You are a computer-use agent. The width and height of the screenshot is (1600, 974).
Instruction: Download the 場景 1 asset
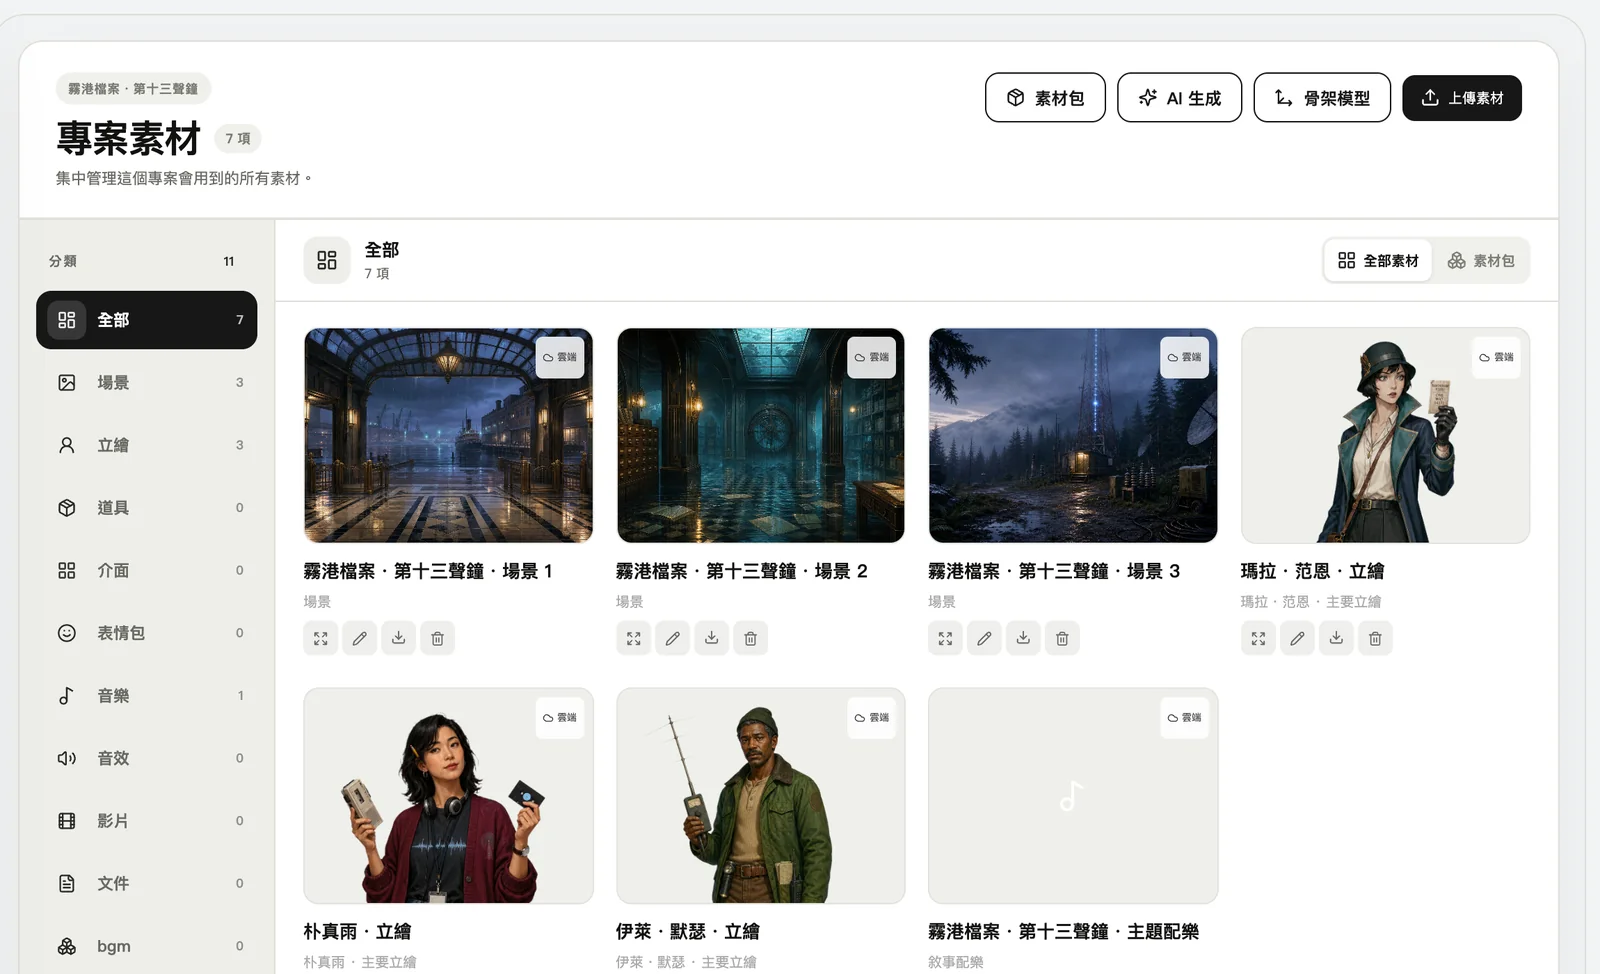point(399,638)
